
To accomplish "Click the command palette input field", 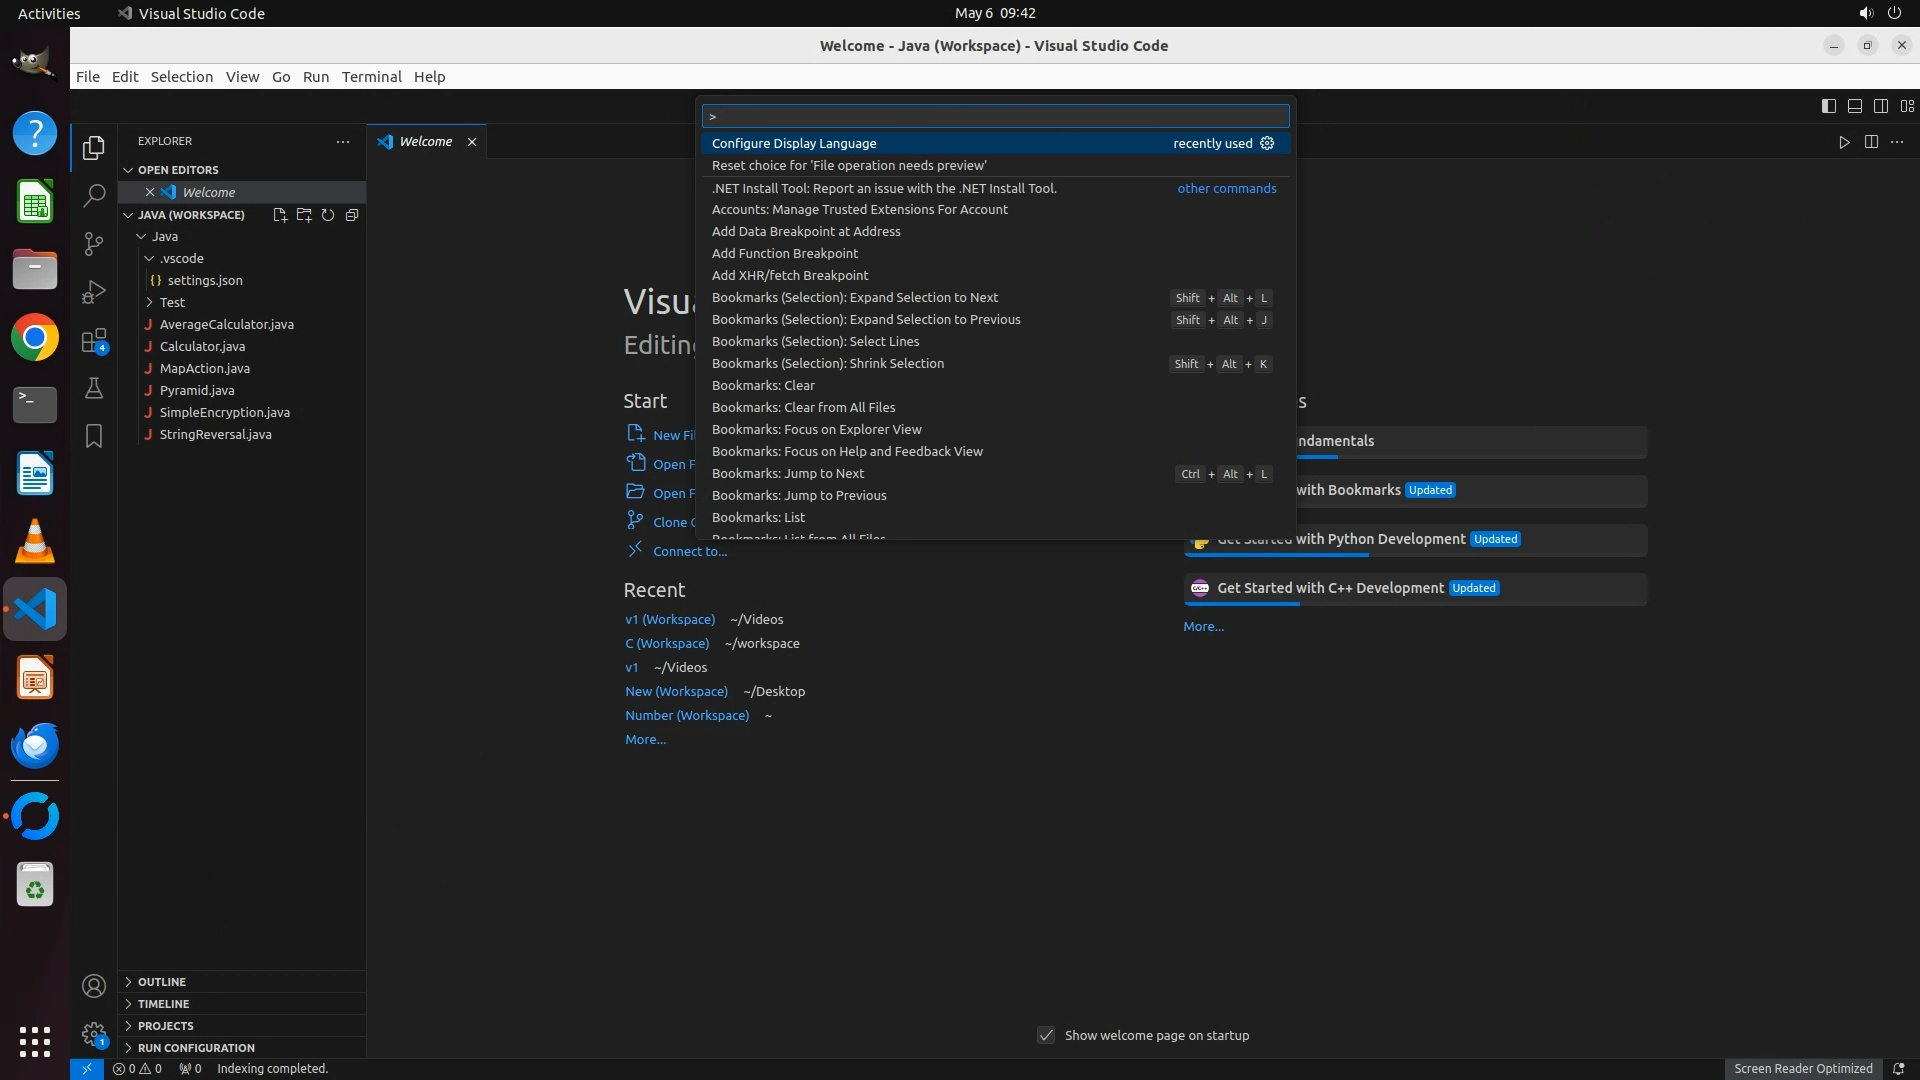I will point(995,116).
